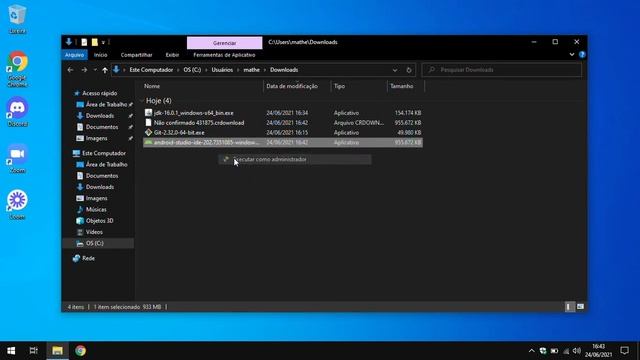Open pinned Downloads under Acesso rápido
The image size is (640, 360).
[x=100, y=116]
